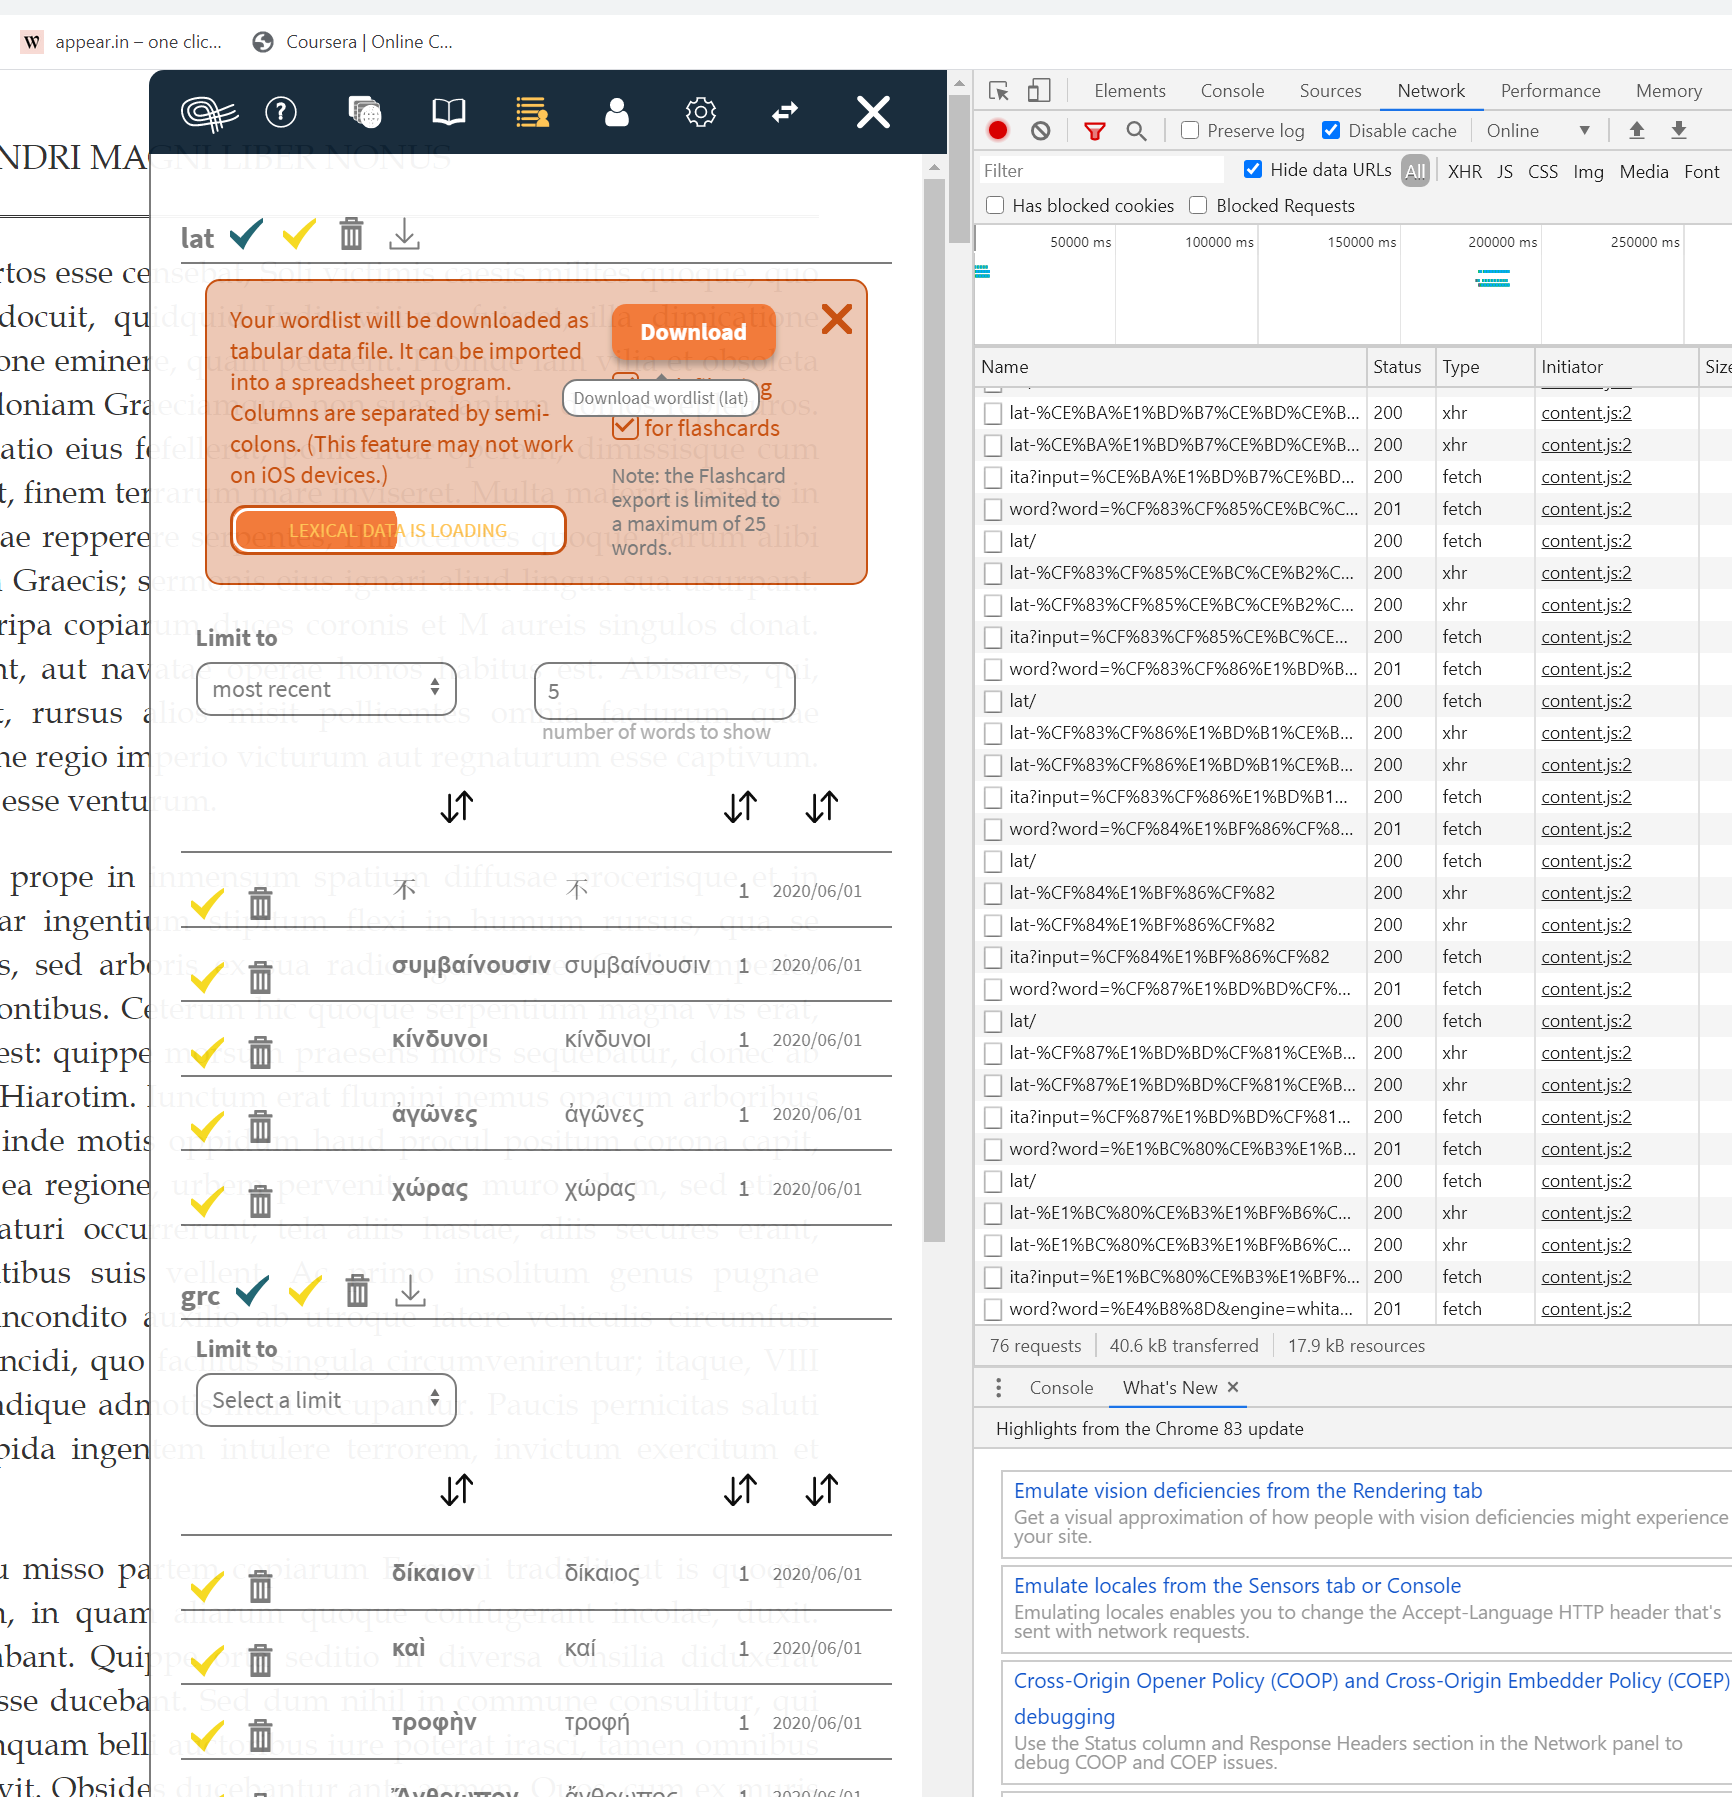The width and height of the screenshot is (1732, 1797).
Task: Click the LEXICAL DATA IS LOADING progress bar
Action: pyautogui.click(x=398, y=530)
